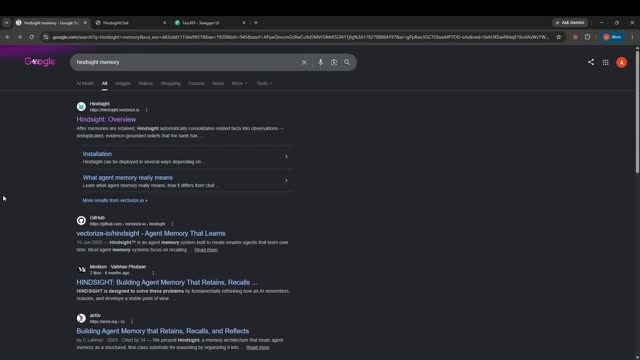
Task: Click the Ask Gemini button
Action: (x=570, y=23)
